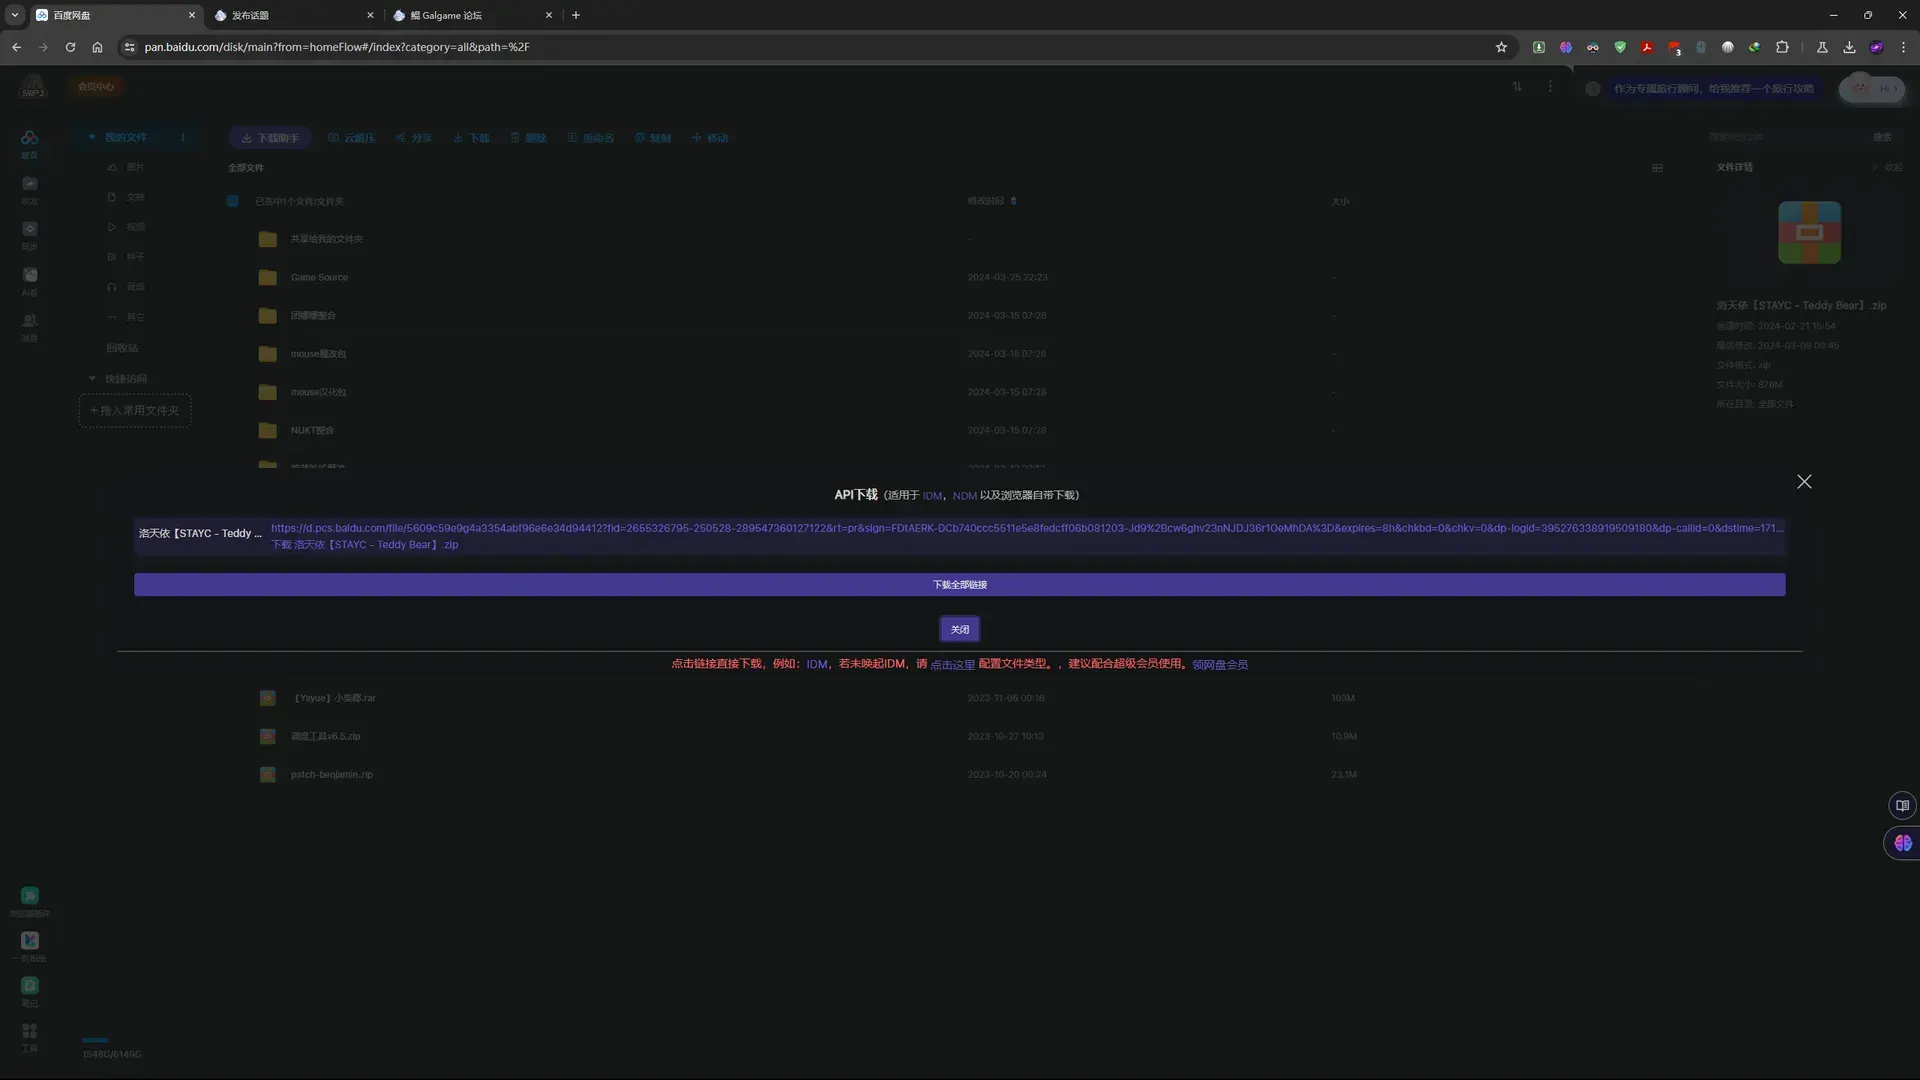The width and height of the screenshot is (1920, 1080).
Task: Collapse the 我的文件 tree section
Action: coord(92,137)
